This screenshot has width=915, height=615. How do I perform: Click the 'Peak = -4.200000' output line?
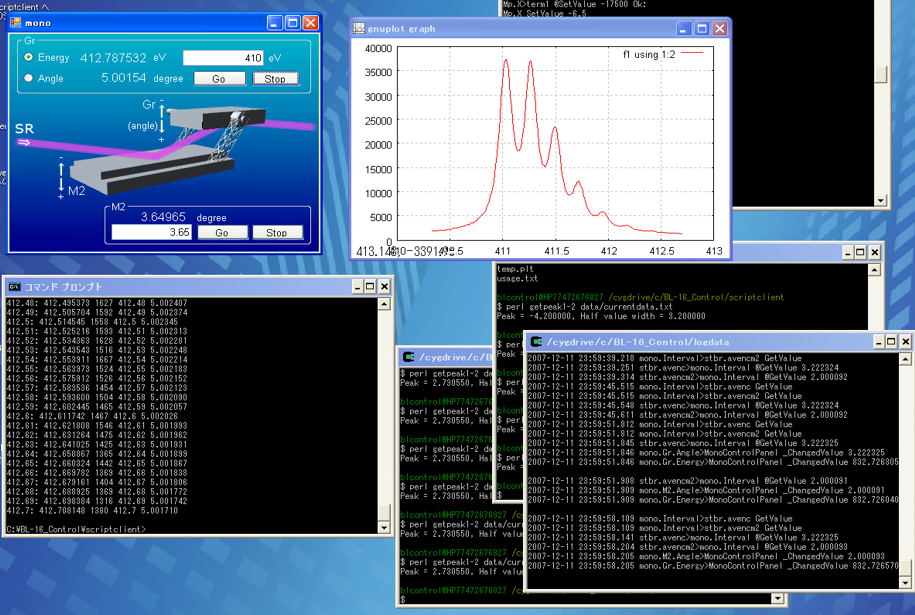coord(600,316)
